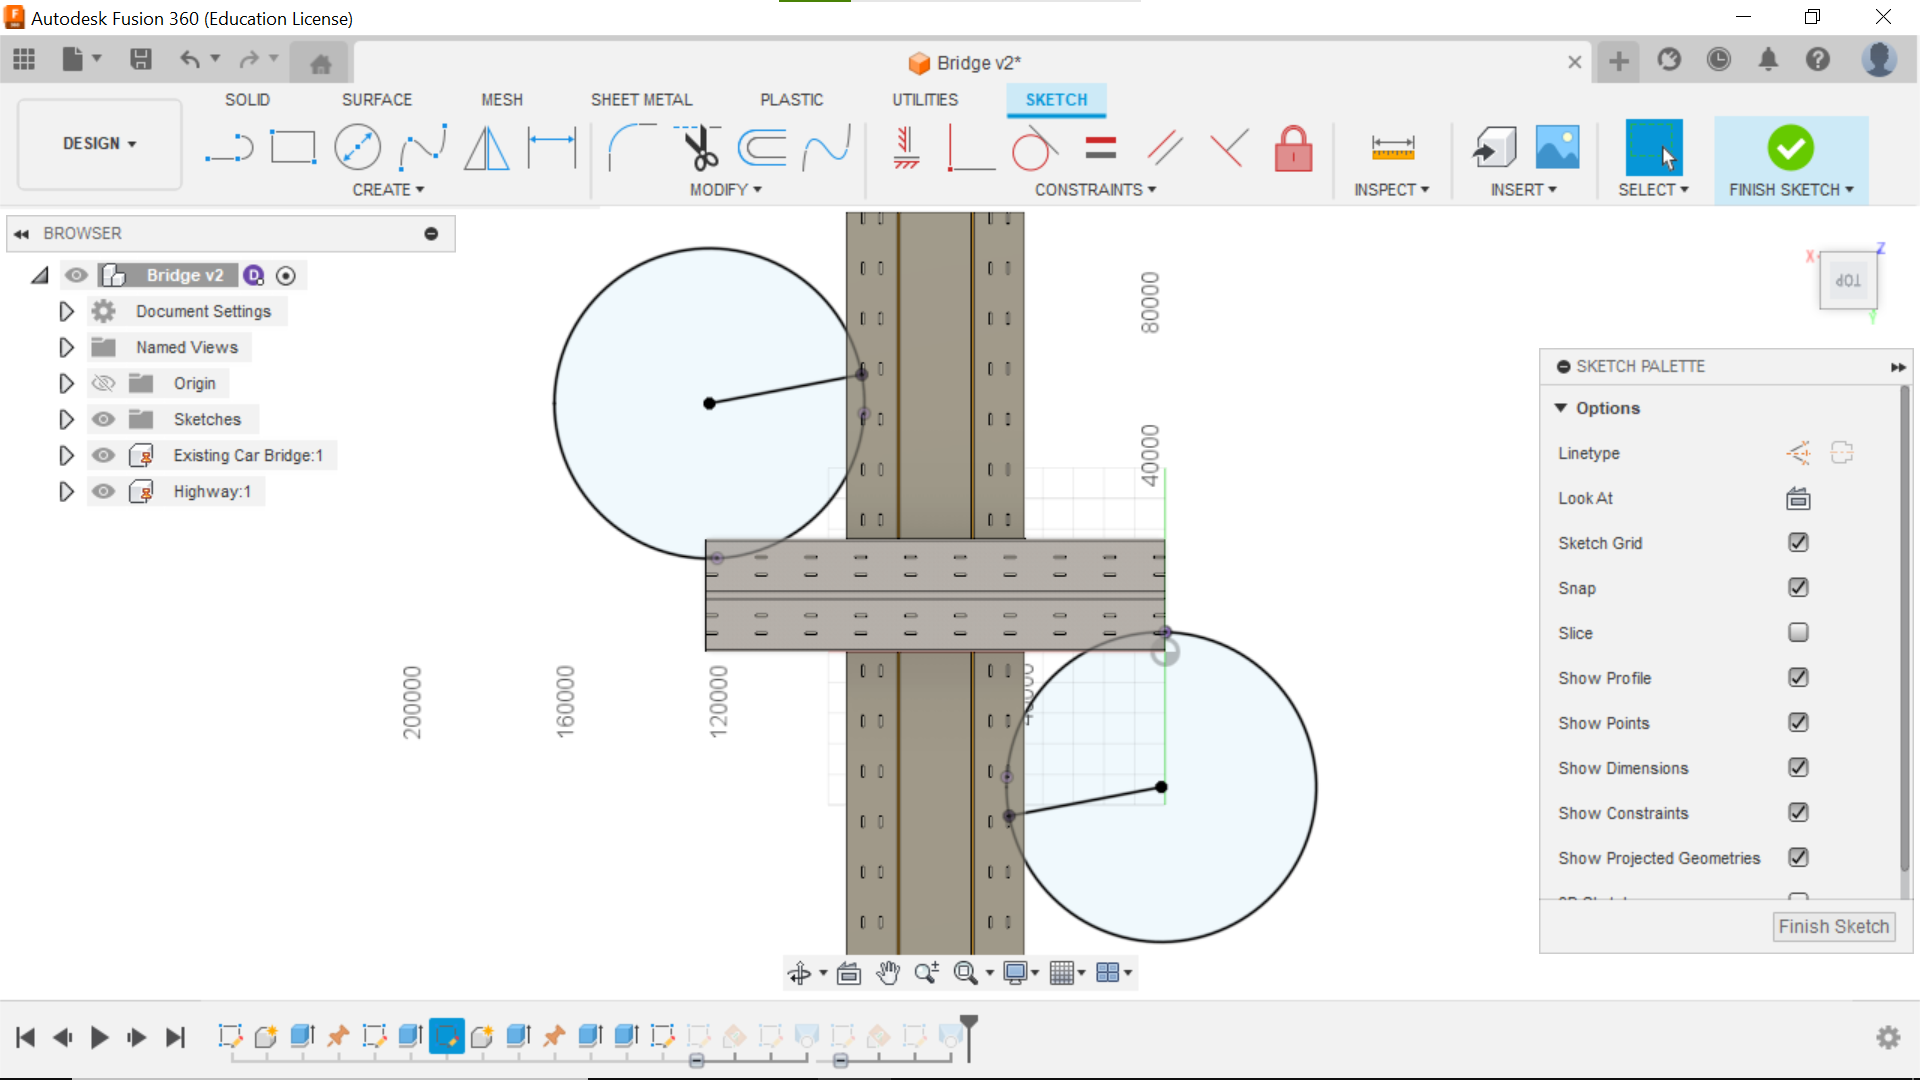Uncheck the Sketch Grid checkbox
Screen dimensions: 1920x1080
(x=1798, y=543)
